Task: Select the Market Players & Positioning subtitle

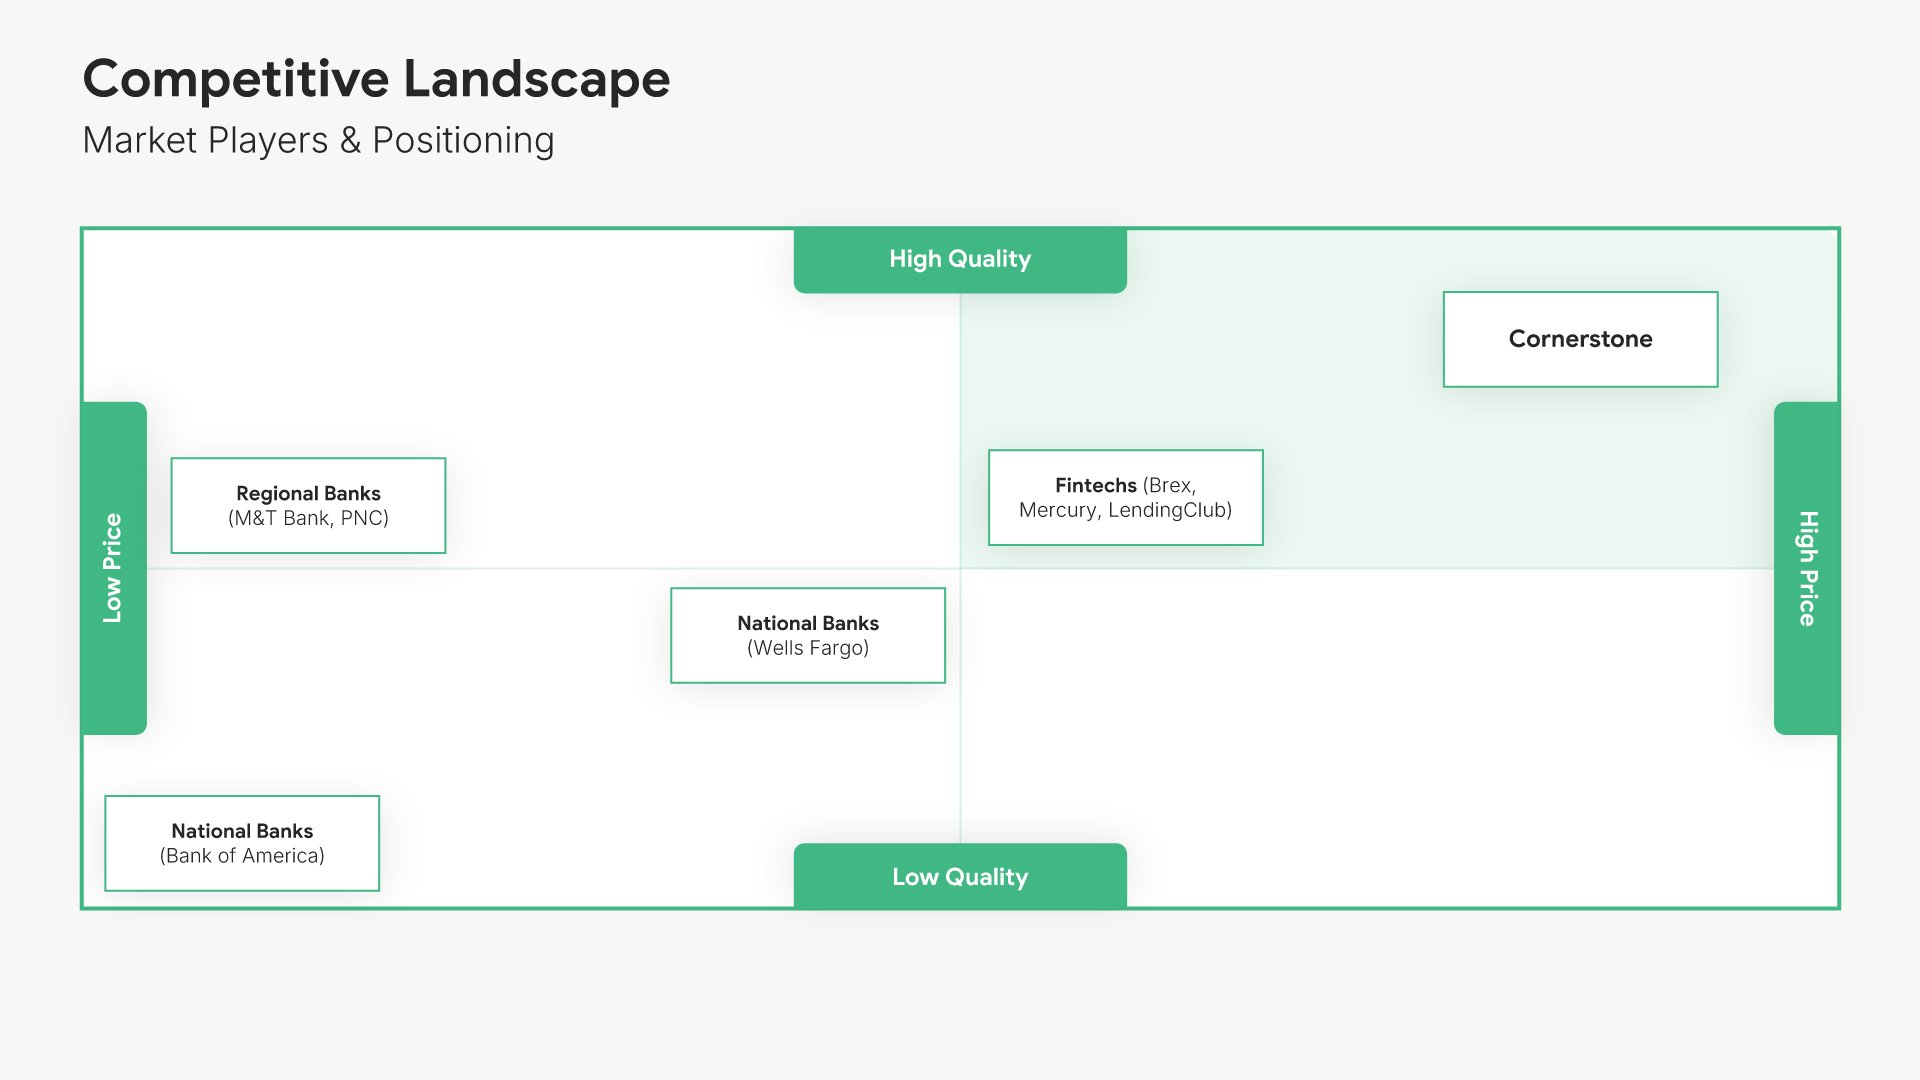Action: point(318,140)
